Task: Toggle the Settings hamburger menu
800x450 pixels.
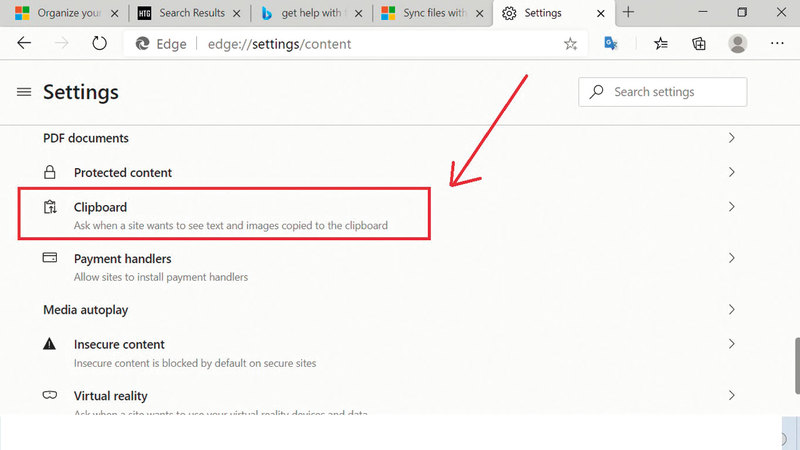Action: pyautogui.click(x=24, y=92)
